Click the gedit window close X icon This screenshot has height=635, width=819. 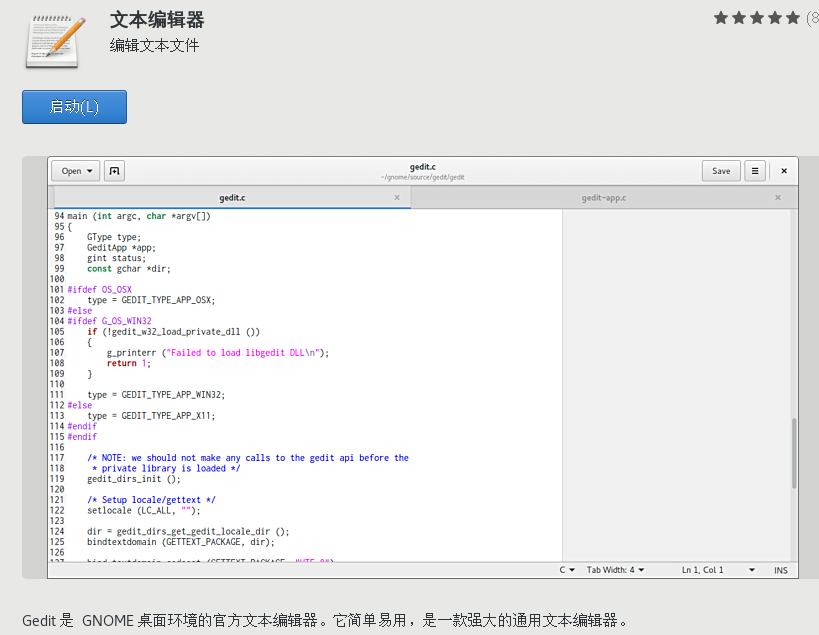pos(784,171)
